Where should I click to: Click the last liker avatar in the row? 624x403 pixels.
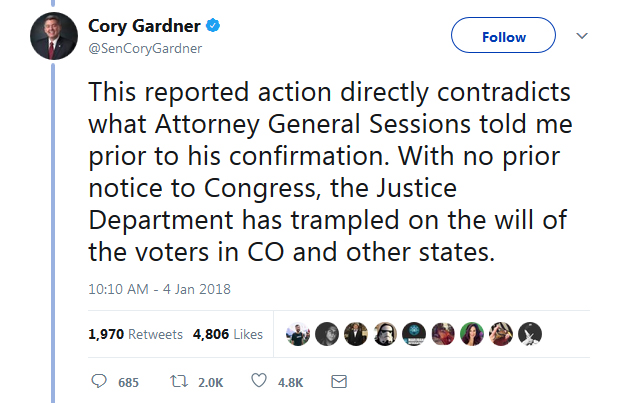[531, 333]
